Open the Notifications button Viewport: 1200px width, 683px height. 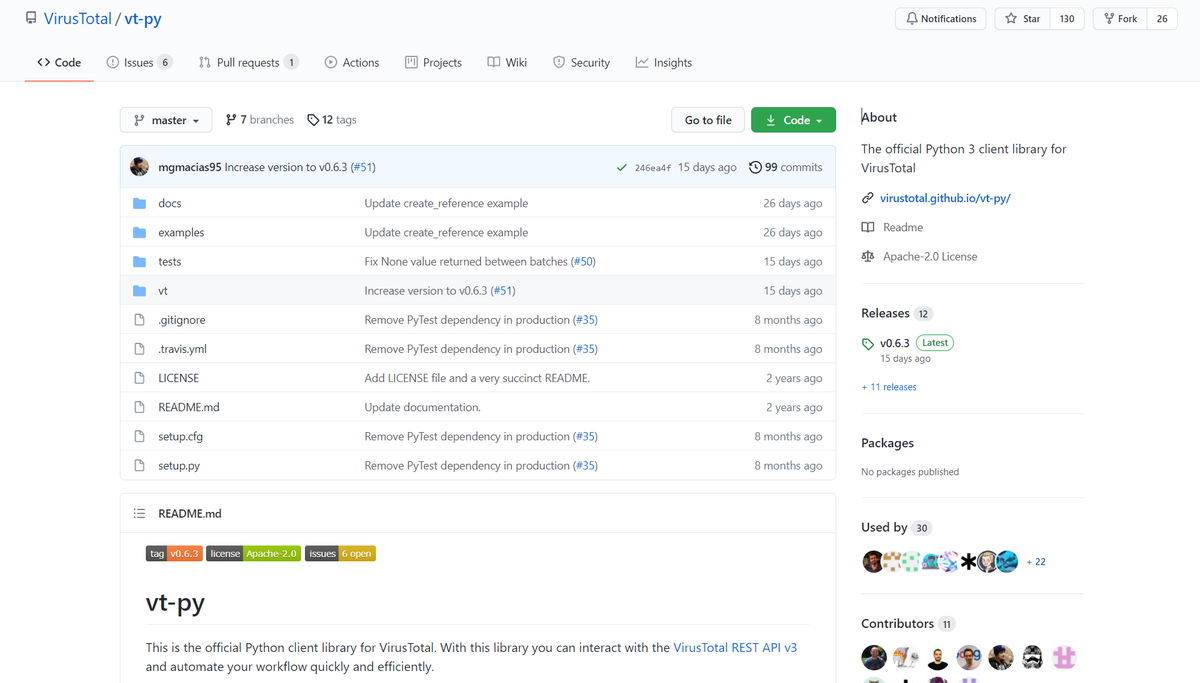pos(941,19)
